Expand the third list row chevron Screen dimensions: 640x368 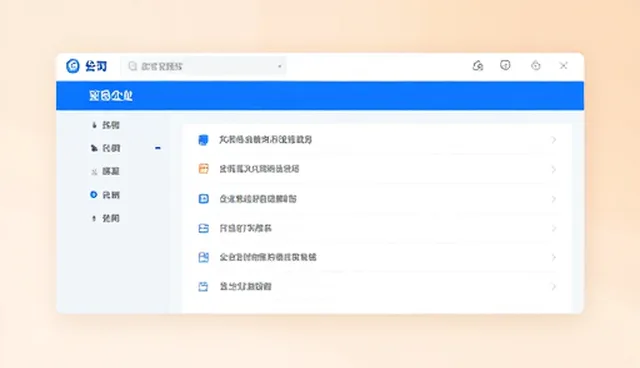click(x=554, y=199)
